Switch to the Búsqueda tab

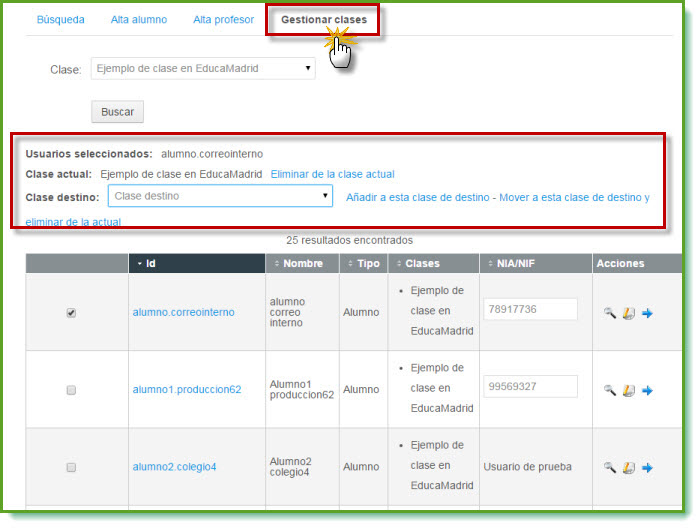[x=60, y=20]
